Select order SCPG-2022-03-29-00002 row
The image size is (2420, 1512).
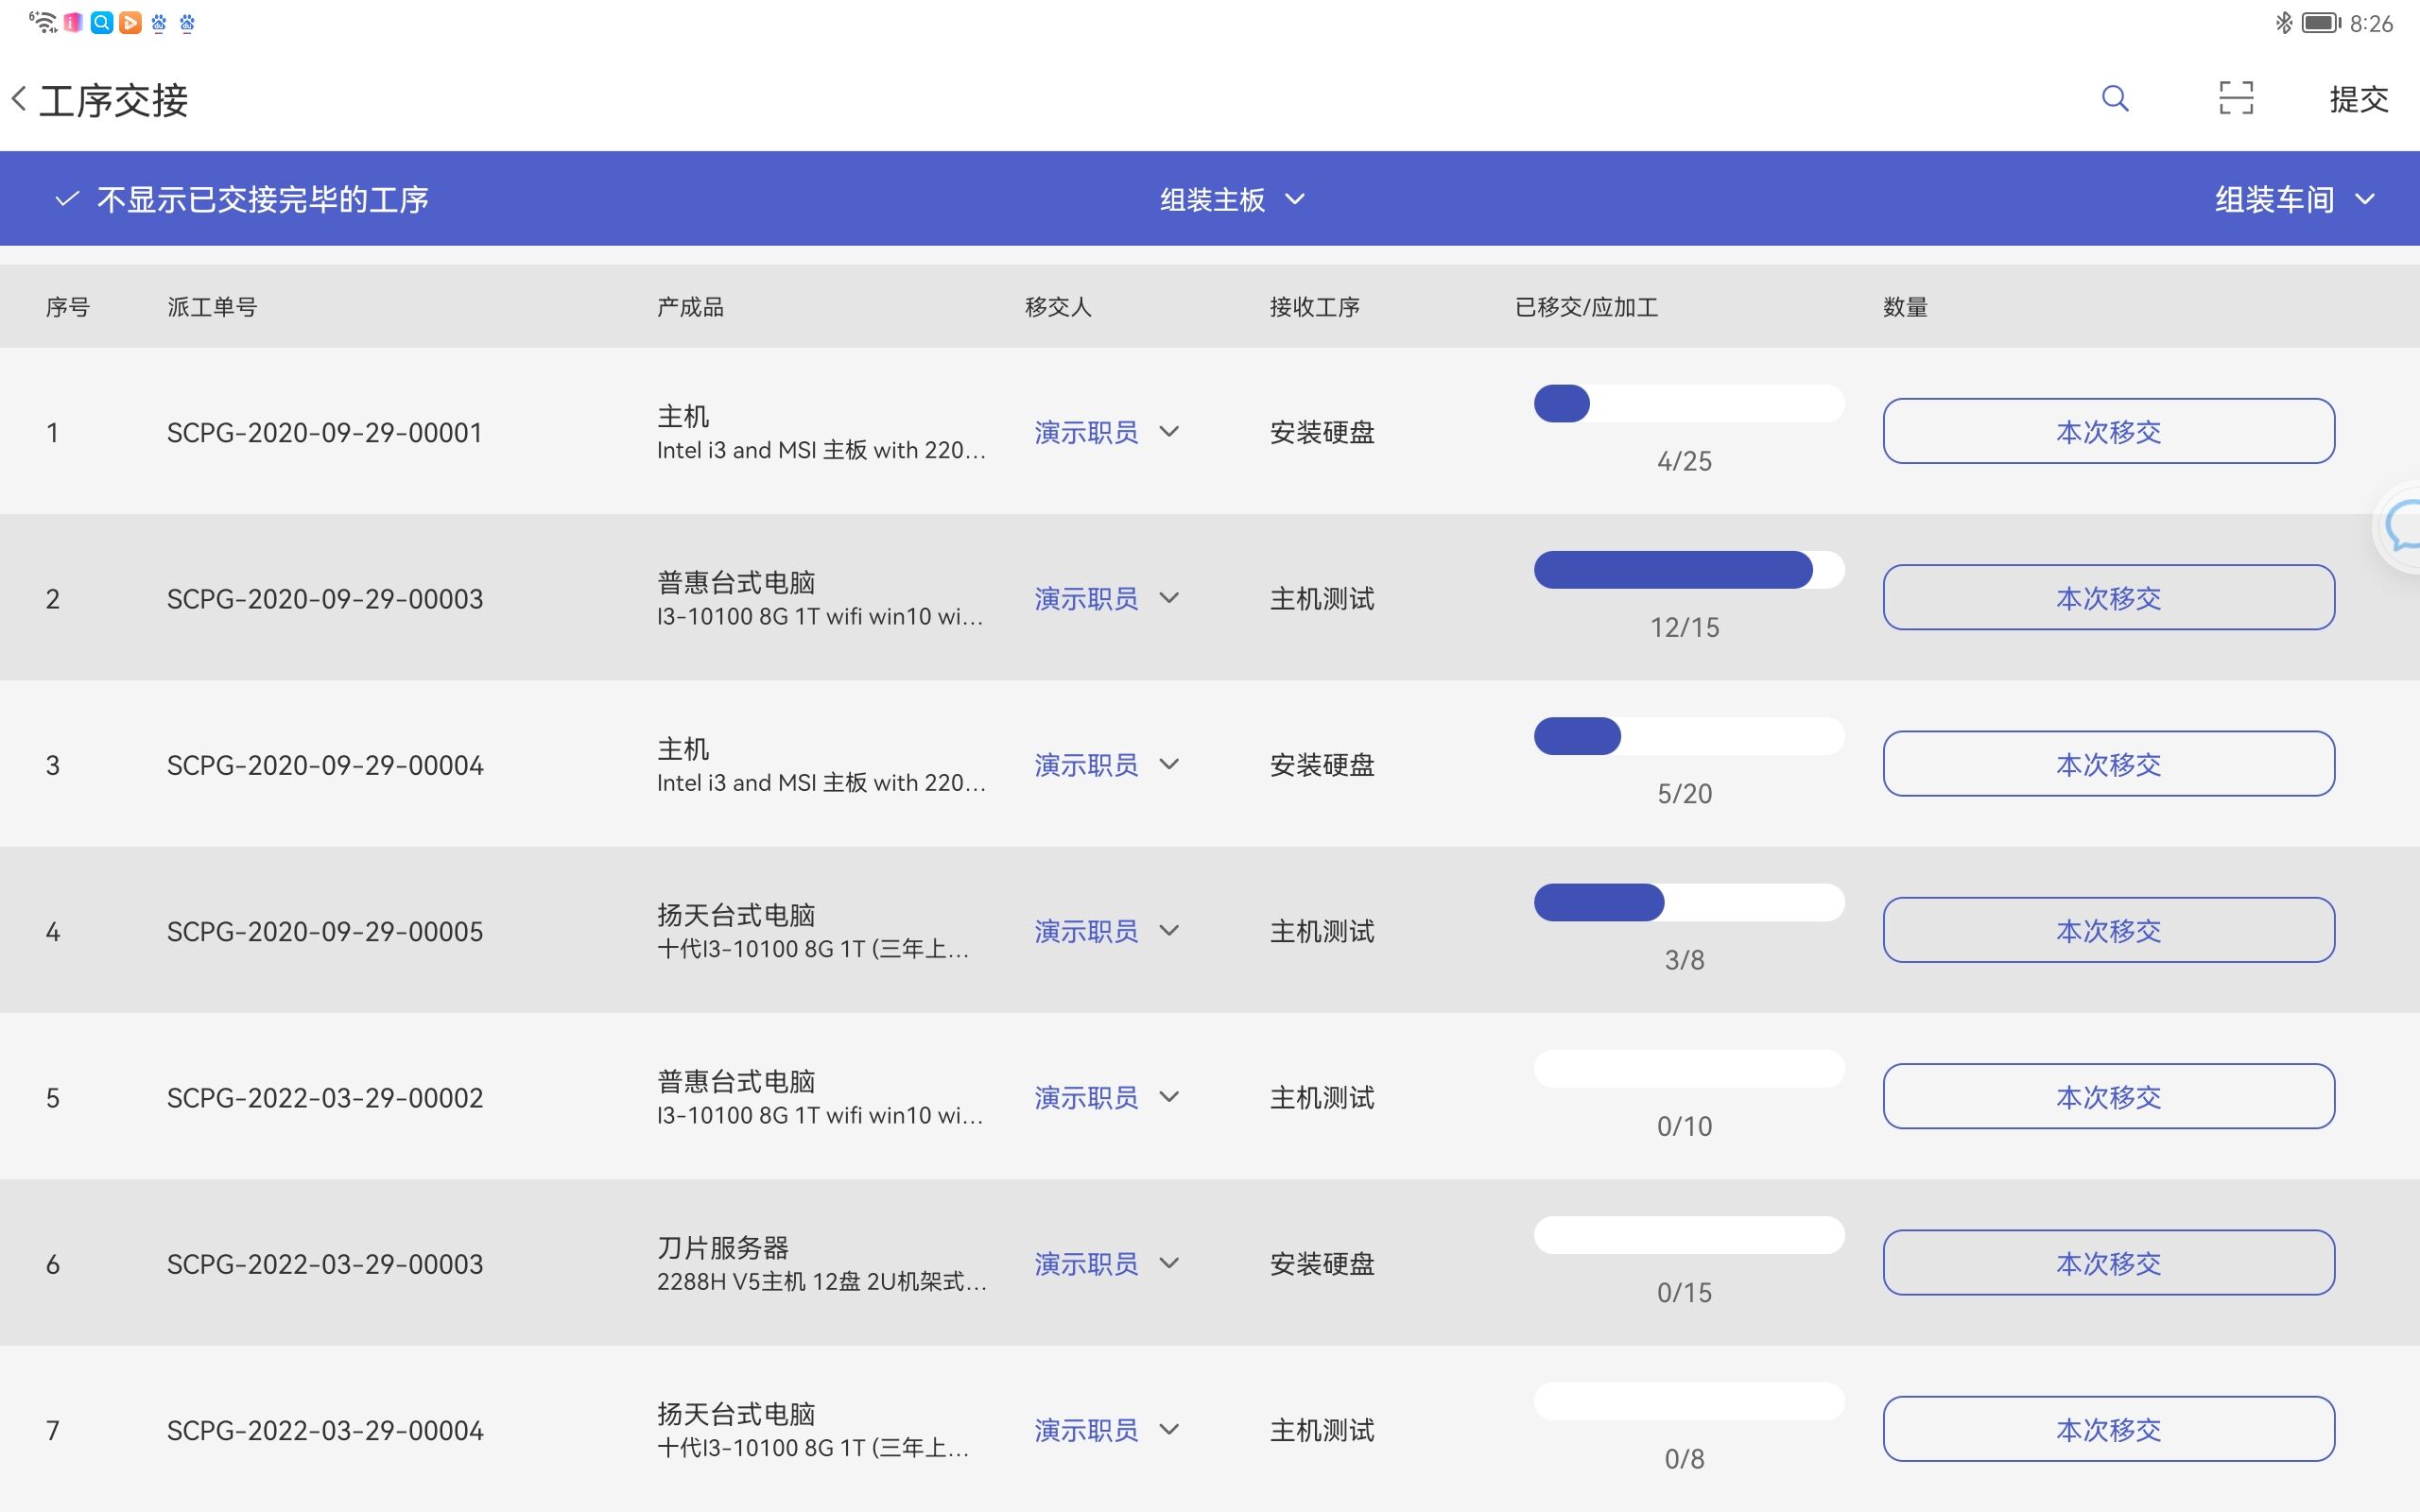pyautogui.click(x=325, y=1098)
